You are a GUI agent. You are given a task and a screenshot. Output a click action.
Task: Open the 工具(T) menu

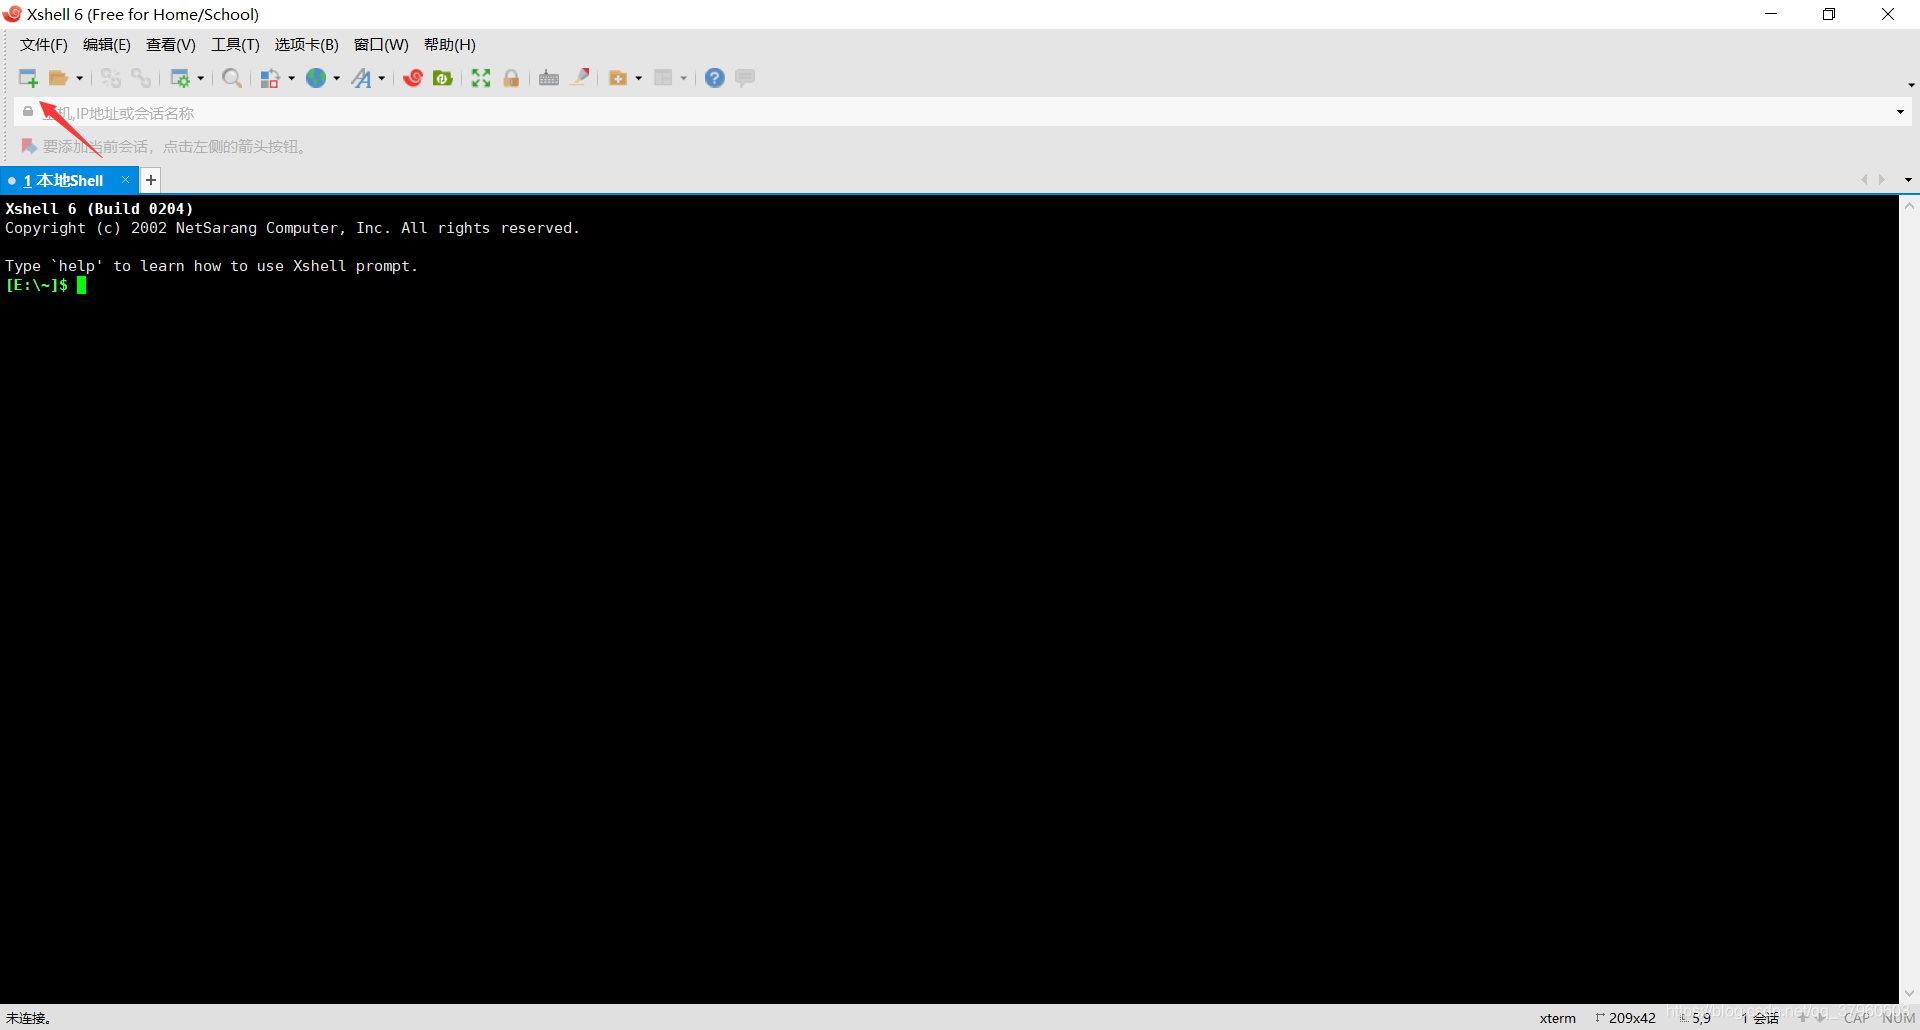pyautogui.click(x=235, y=45)
